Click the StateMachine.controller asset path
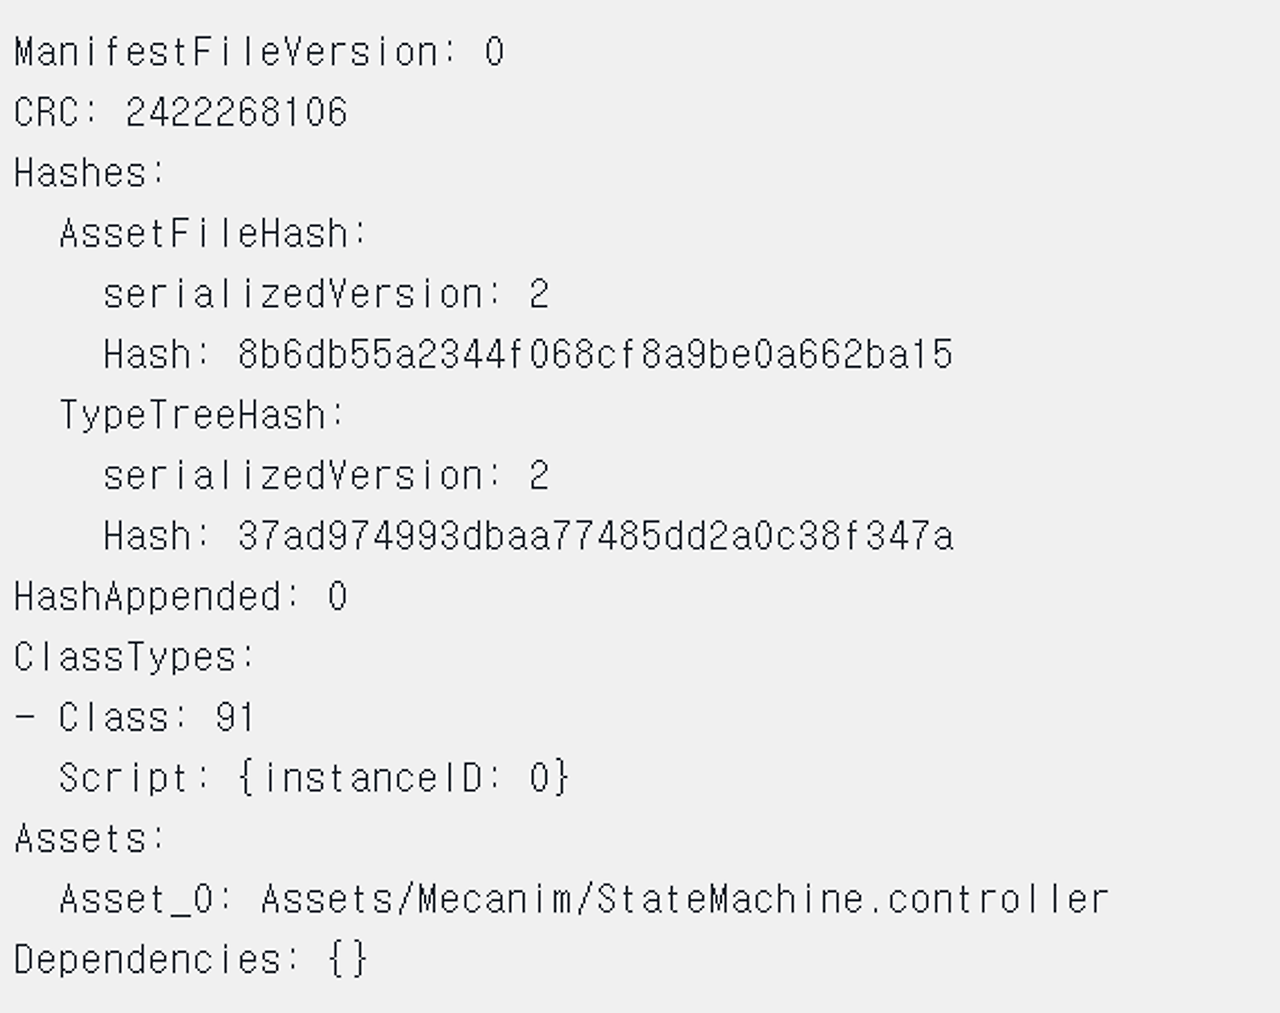Screen dimensions: 1280x1013 point(685,899)
